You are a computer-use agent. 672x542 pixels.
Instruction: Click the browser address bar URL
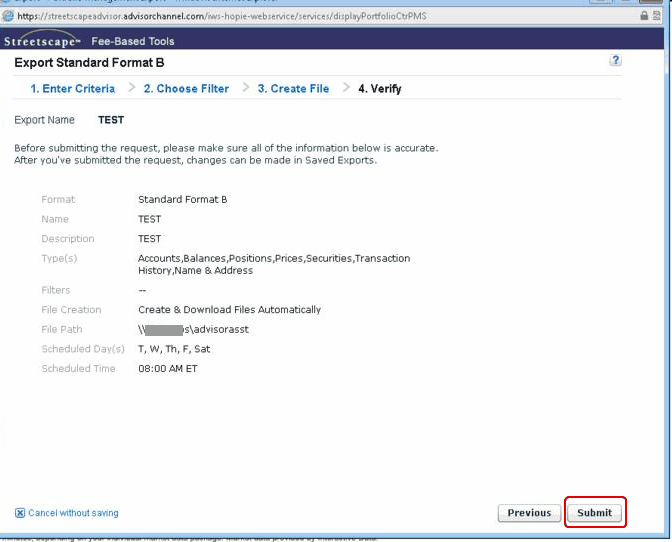point(222,16)
